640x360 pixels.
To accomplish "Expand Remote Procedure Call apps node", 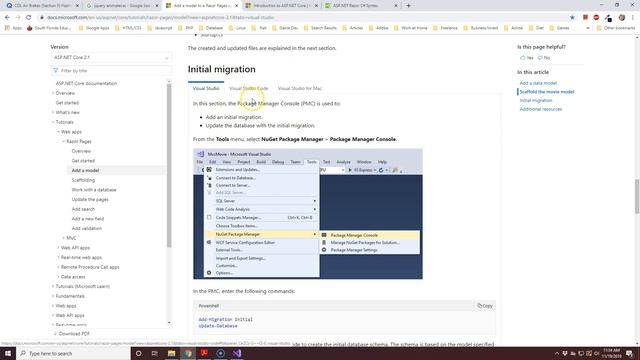I will (58, 267).
